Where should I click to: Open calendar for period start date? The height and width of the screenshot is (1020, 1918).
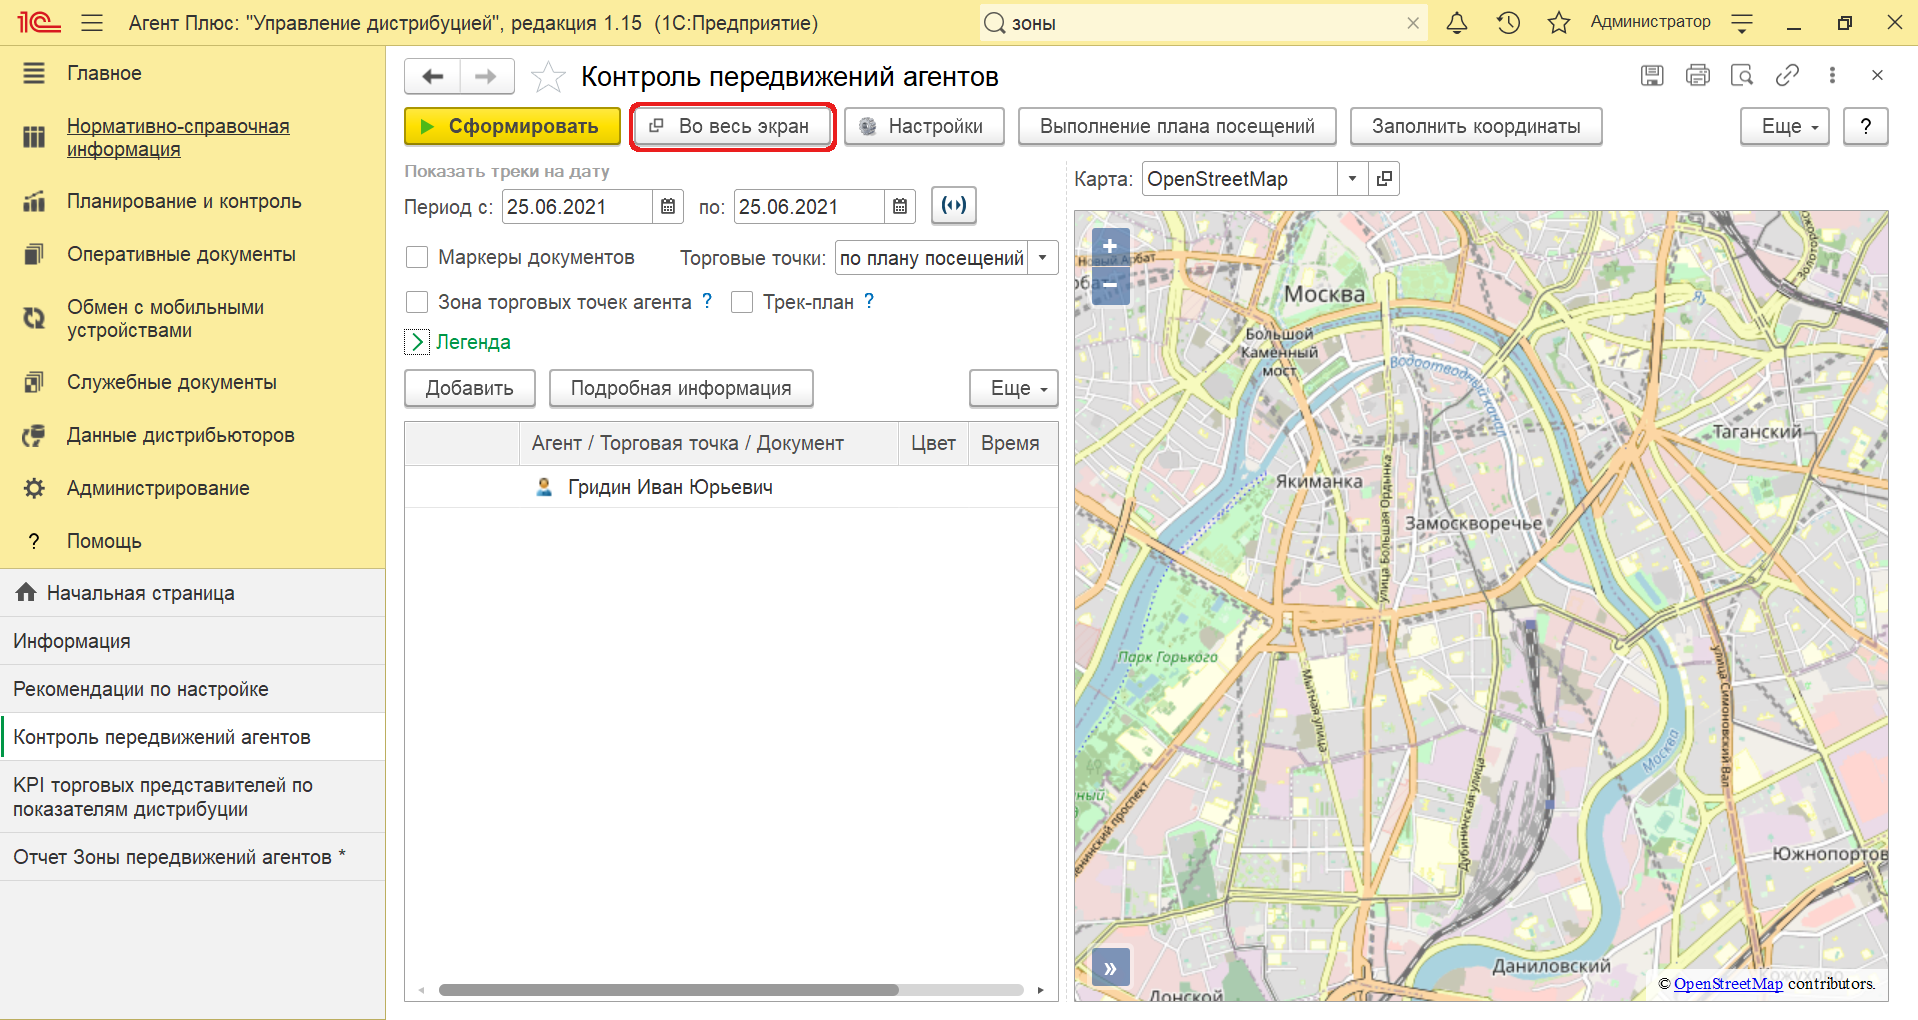(x=668, y=207)
